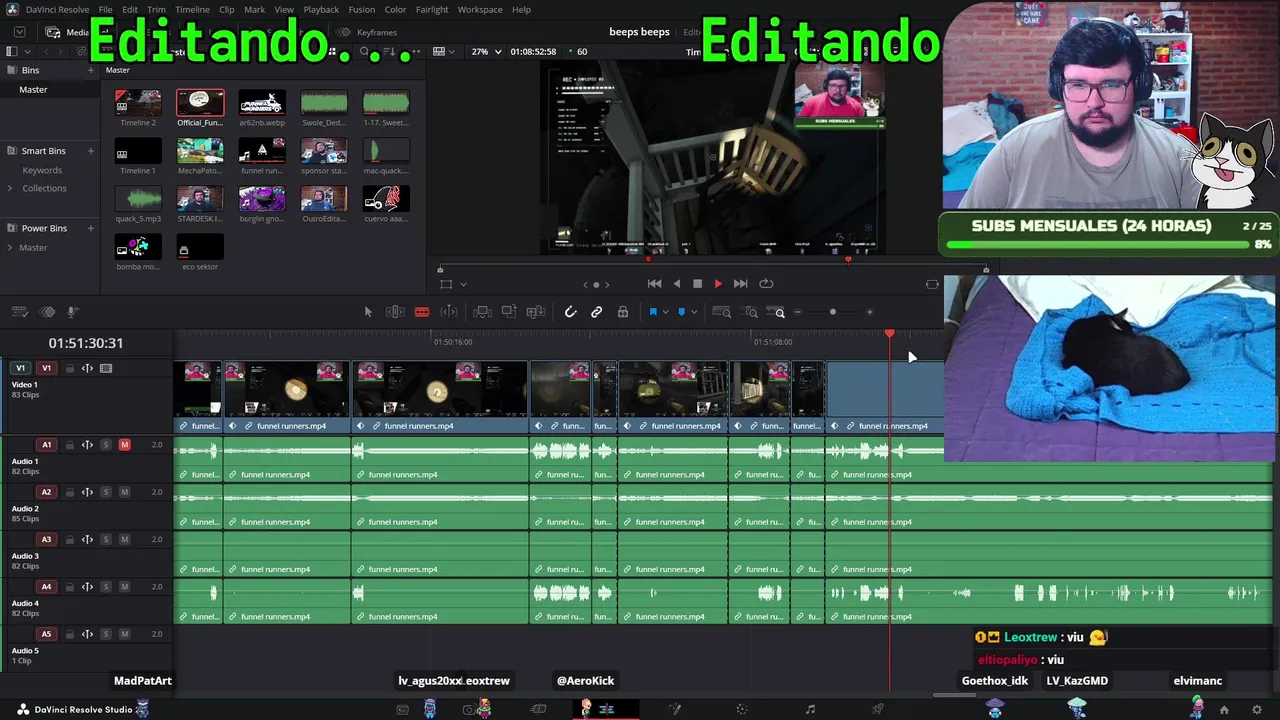The image size is (1280, 720).
Task: Add a blue Flag to clip
Action: [x=653, y=312]
